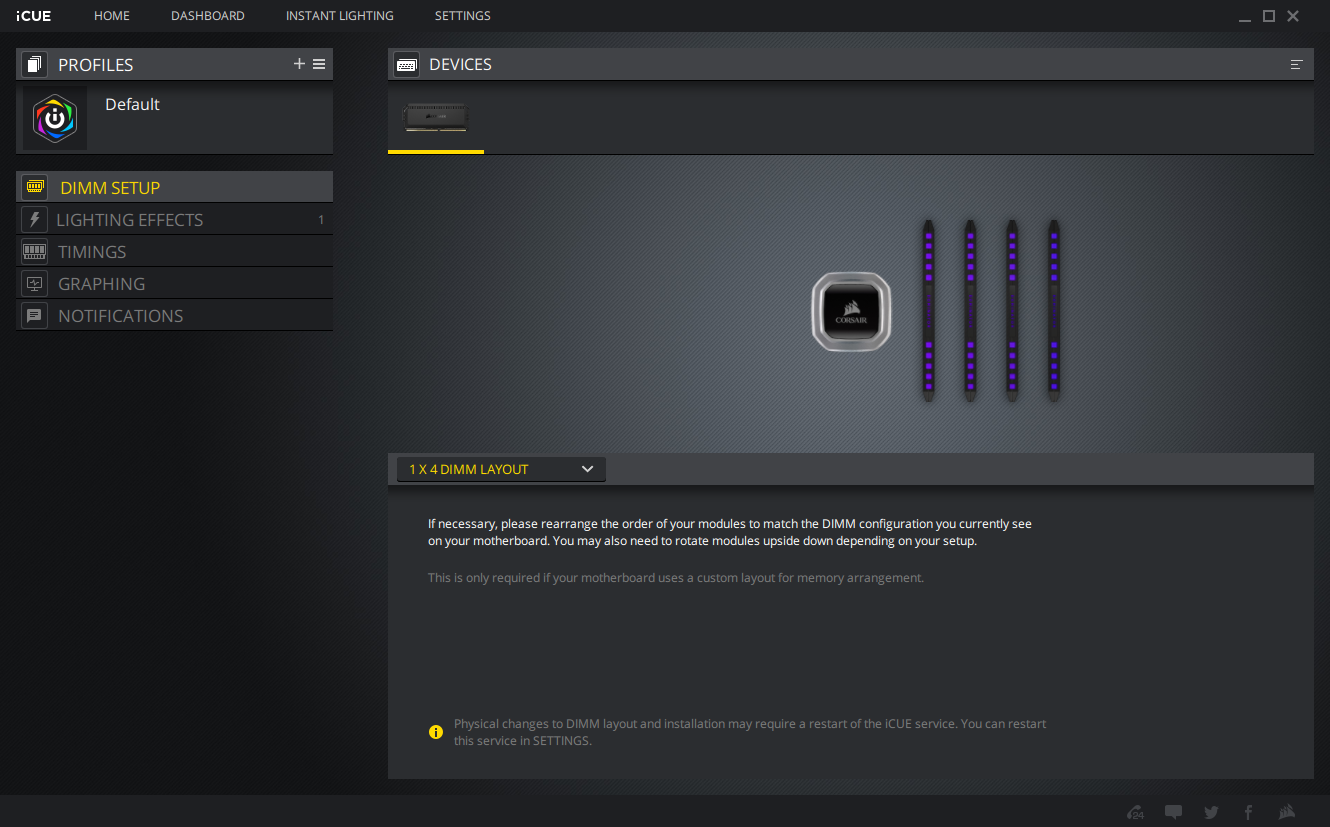Click the Profiles panel header icon
The height and width of the screenshot is (827, 1330).
(x=35, y=65)
